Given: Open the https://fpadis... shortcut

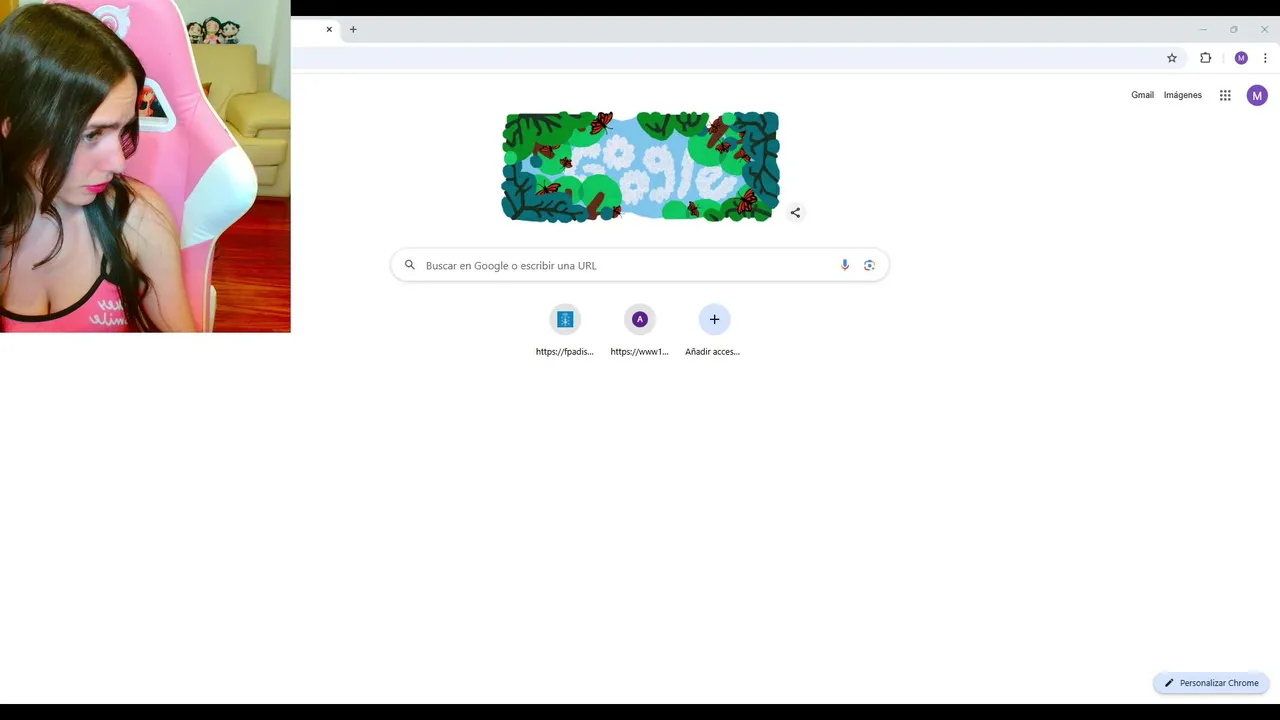Looking at the screenshot, I should (x=565, y=330).
